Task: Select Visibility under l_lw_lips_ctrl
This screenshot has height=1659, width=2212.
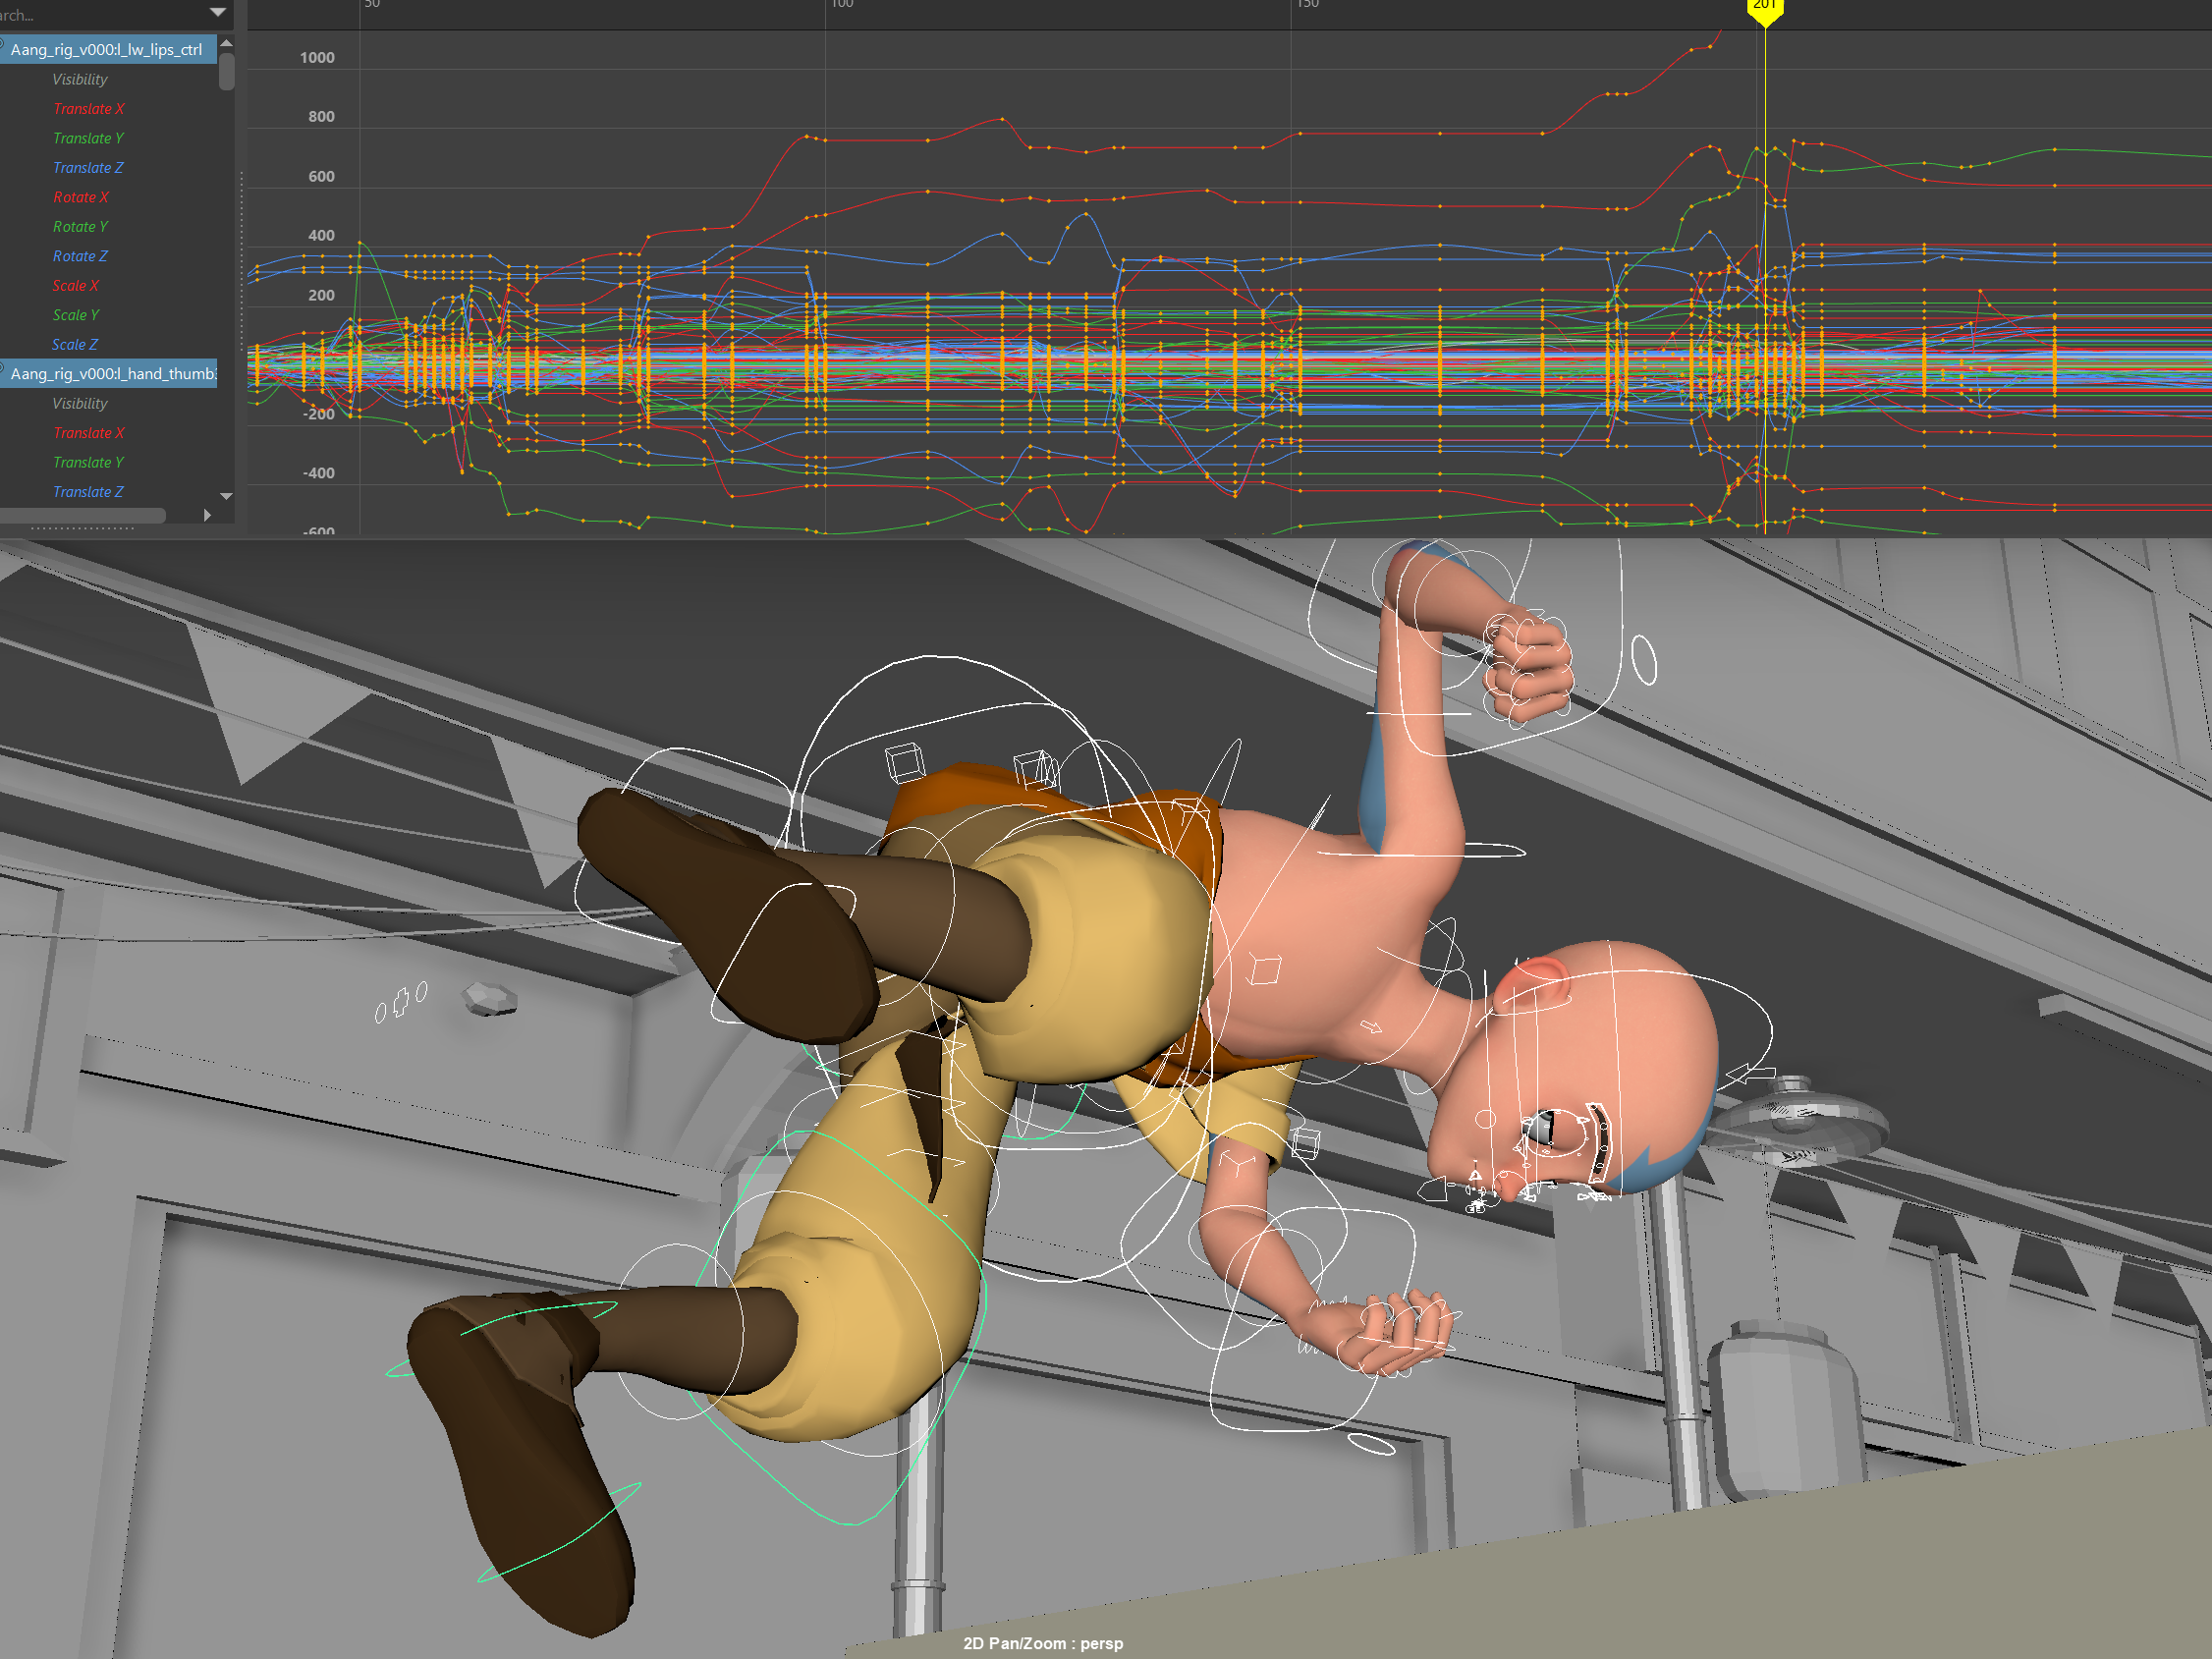Action: [80, 79]
